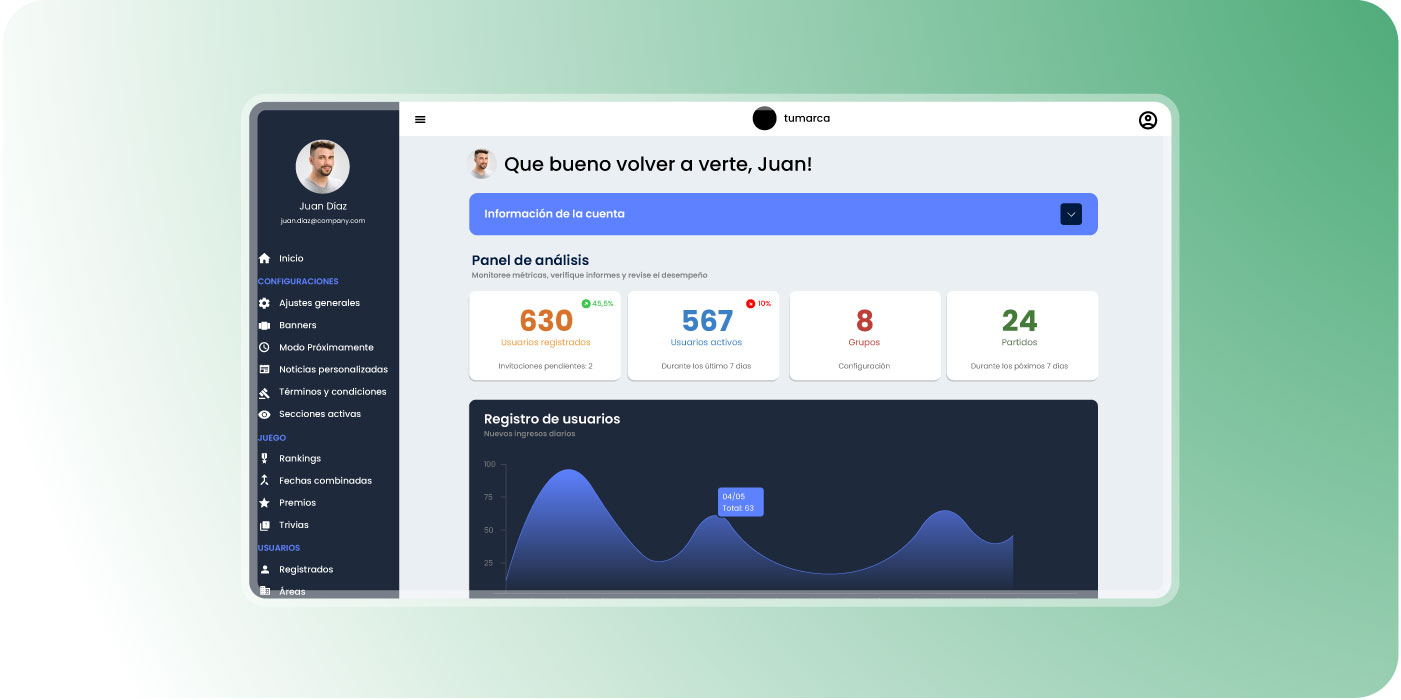
Task: Select Fechas combinadas in sidebar
Action: [325, 481]
